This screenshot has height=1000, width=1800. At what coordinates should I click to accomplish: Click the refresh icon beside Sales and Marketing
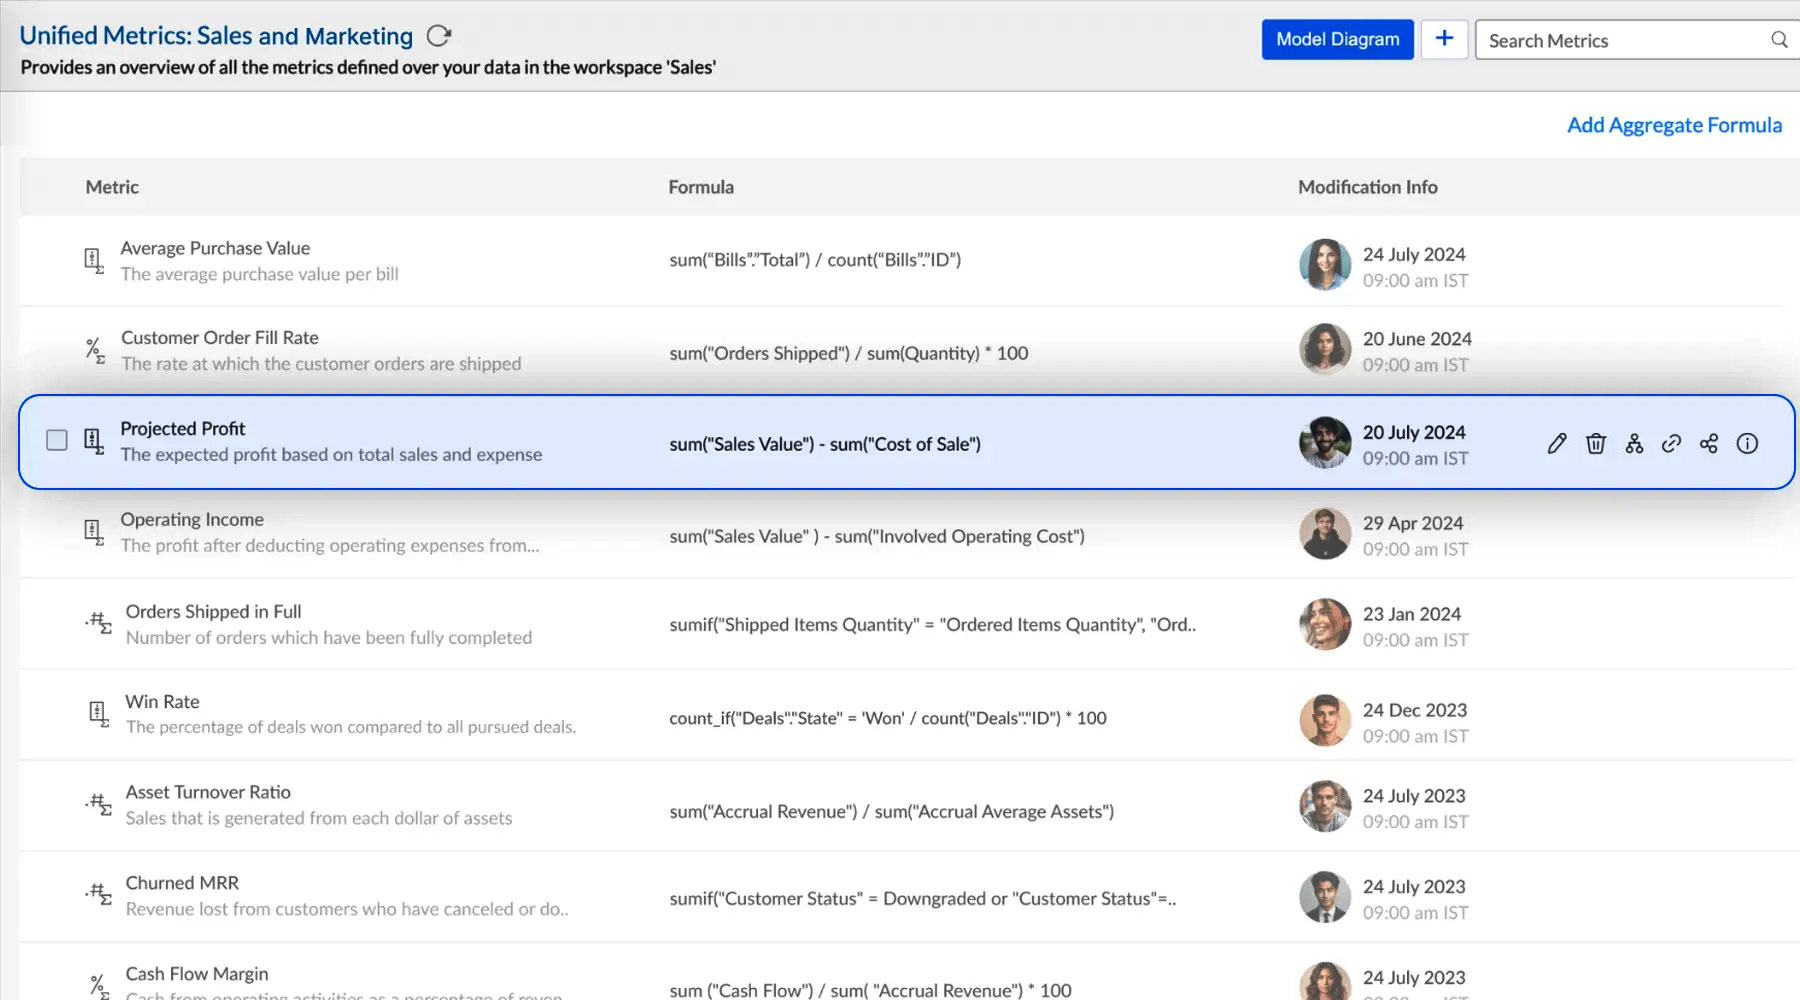click(x=439, y=36)
